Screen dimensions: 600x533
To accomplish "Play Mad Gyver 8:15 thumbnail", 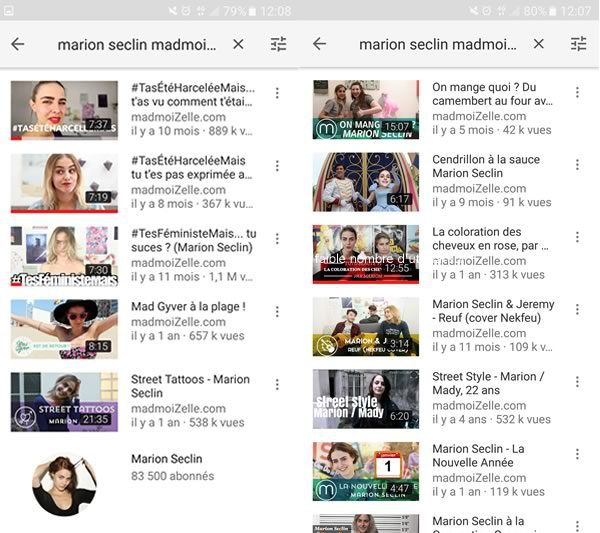I will [64, 329].
